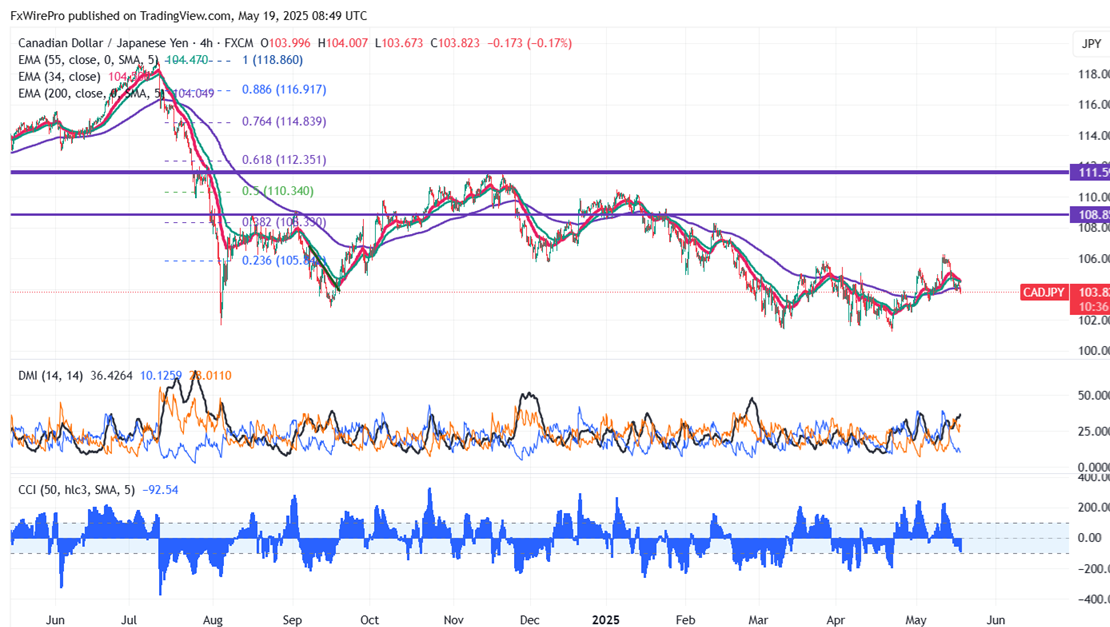Screen dimensions: 1110x627
Task: Click the Oct label on time axis
Action: click(369, 620)
